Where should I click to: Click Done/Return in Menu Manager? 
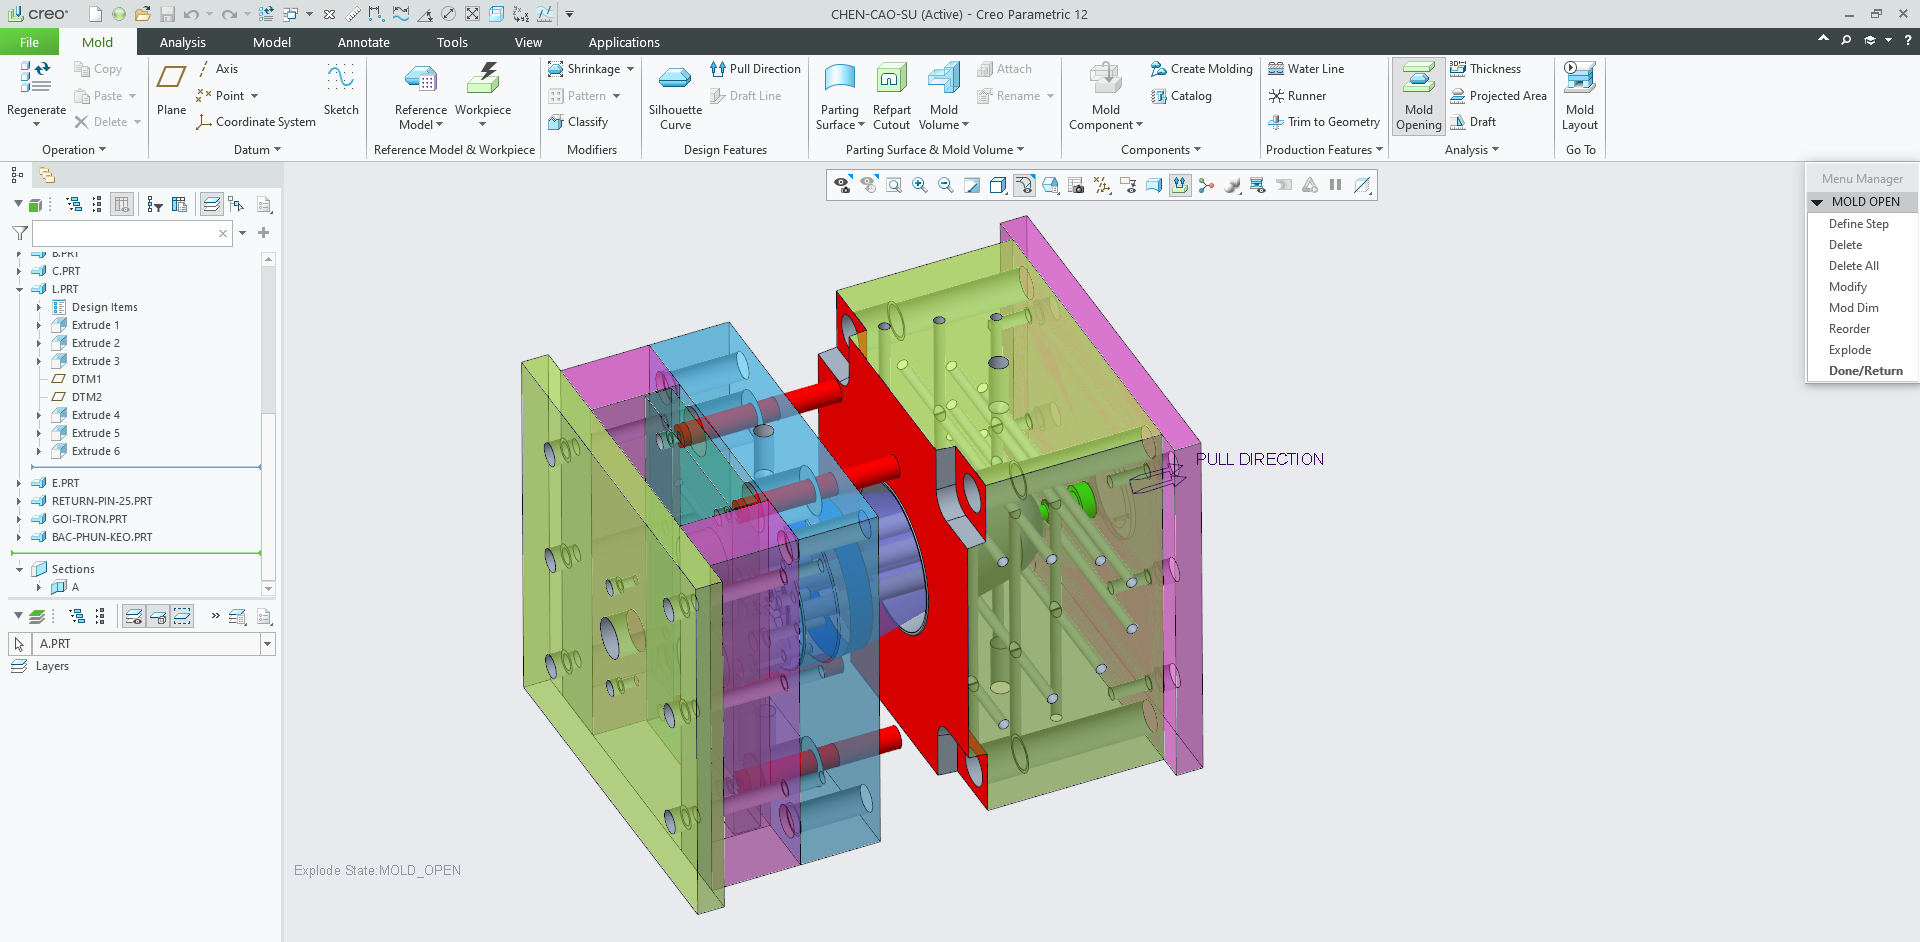coord(1865,371)
